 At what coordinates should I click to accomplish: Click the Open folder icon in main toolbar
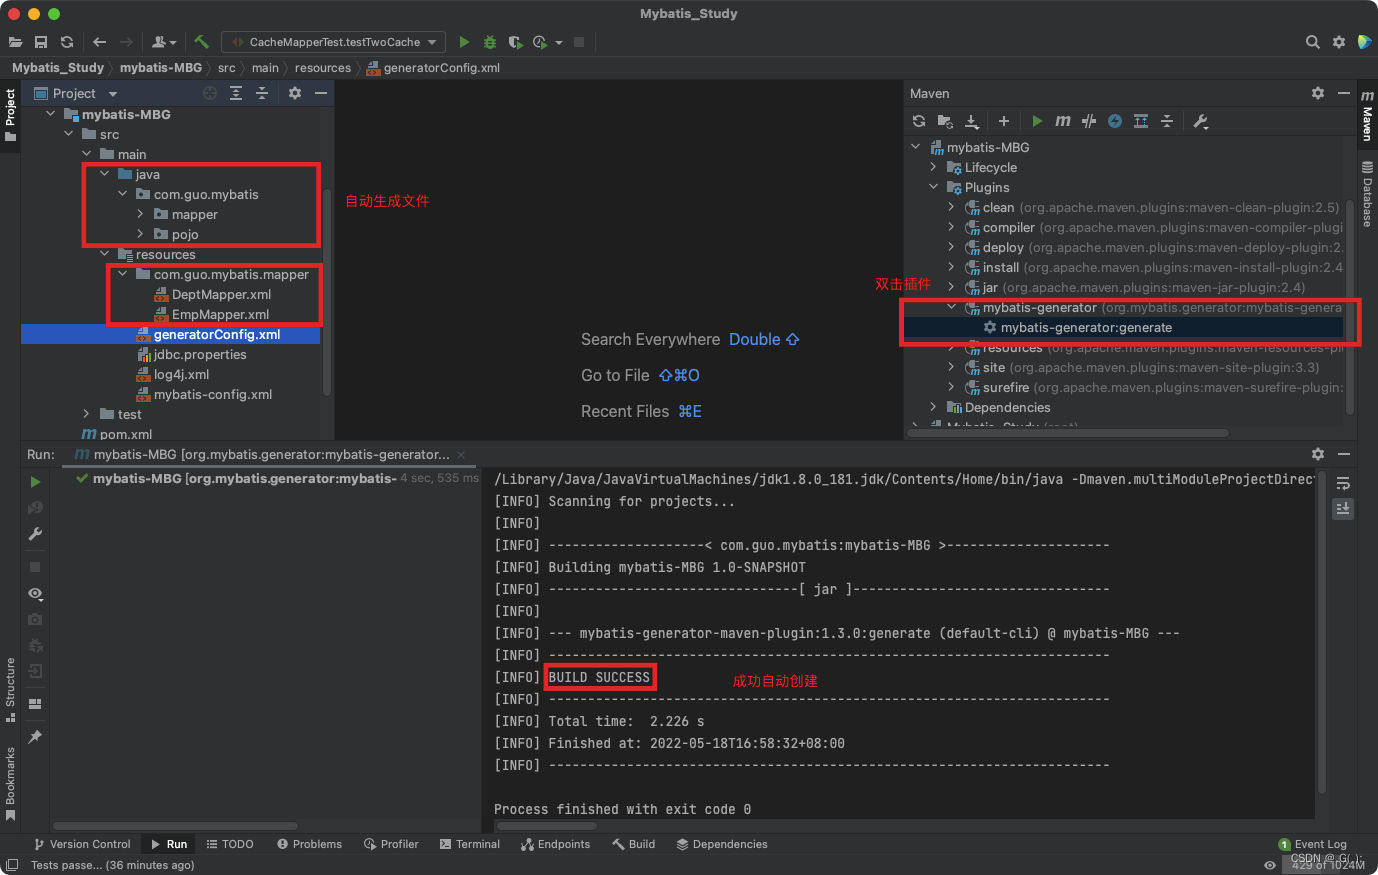pos(15,42)
